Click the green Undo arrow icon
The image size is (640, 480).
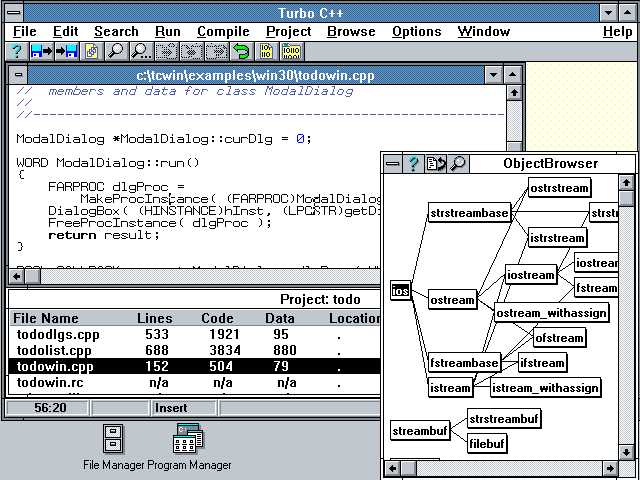[x=241, y=50]
